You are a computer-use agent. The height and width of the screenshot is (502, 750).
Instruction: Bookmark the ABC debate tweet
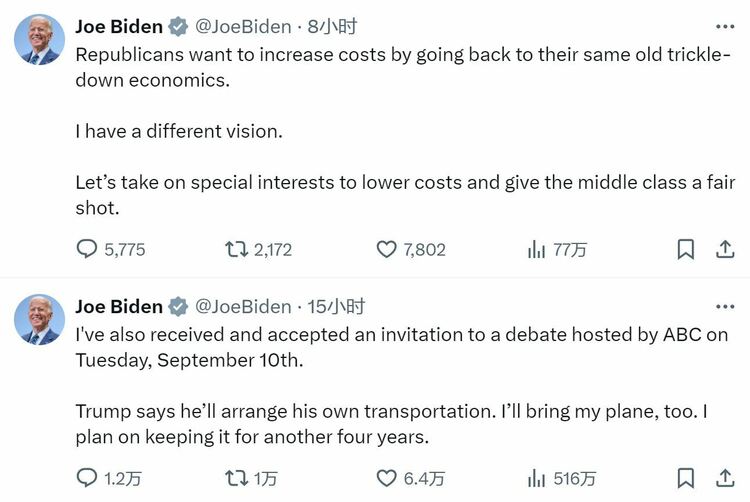(685, 478)
